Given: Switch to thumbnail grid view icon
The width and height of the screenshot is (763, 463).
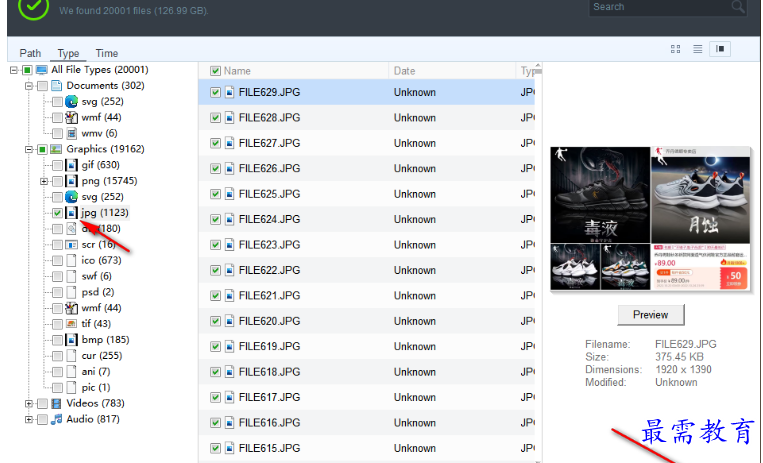Looking at the screenshot, I should pyautogui.click(x=675, y=49).
